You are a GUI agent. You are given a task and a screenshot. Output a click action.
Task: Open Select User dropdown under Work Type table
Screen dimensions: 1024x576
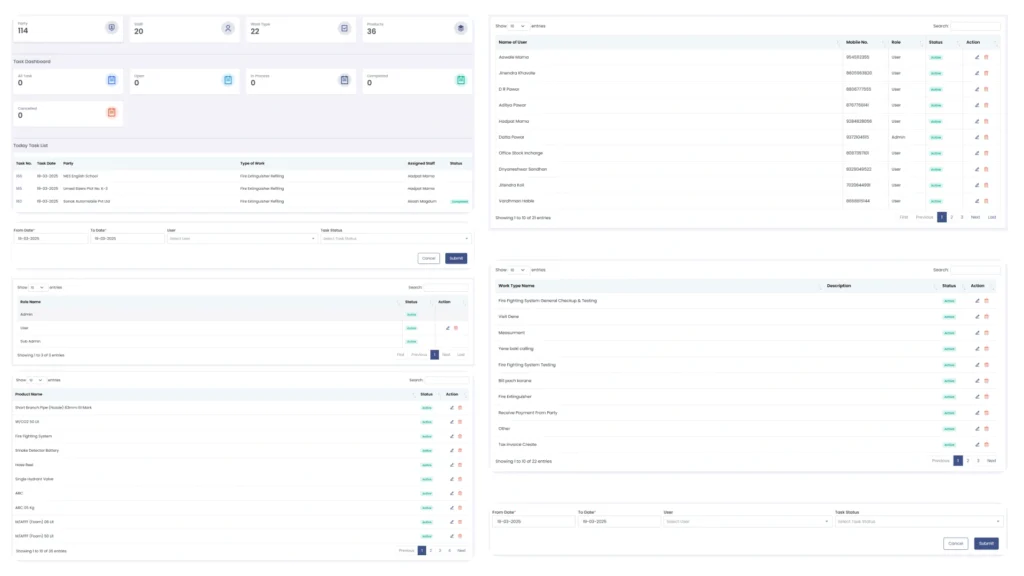[x=747, y=522]
